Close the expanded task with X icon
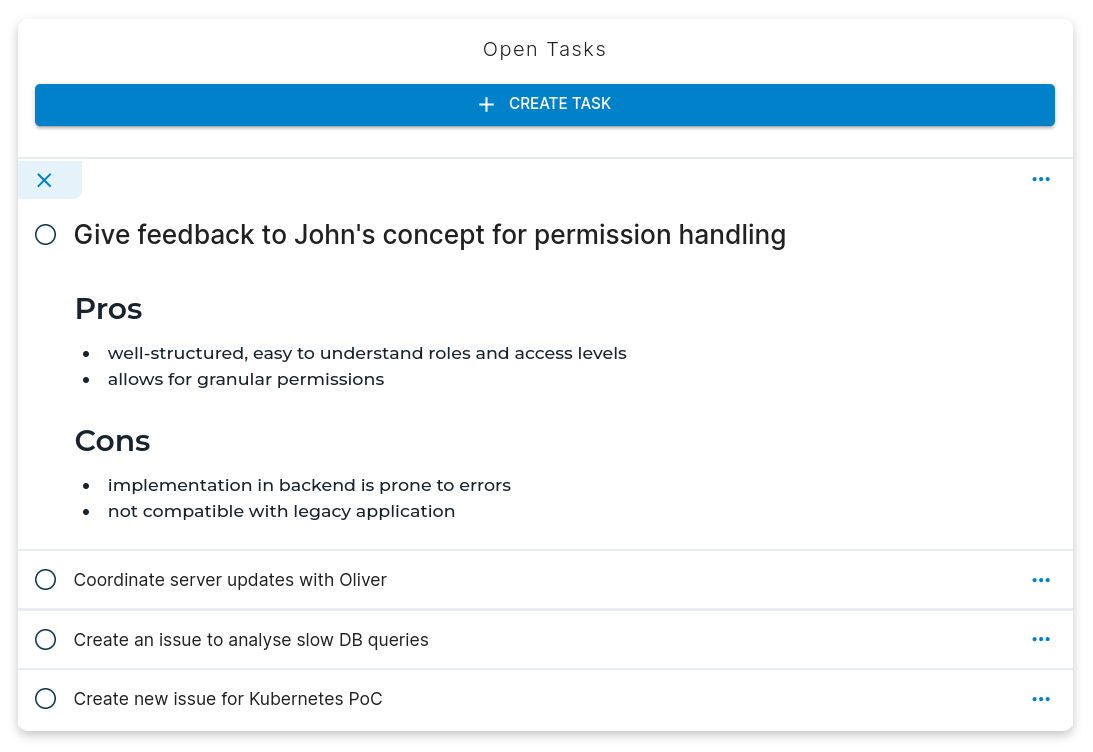The width and height of the screenshot is (1093, 752). (x=44, y=180)
